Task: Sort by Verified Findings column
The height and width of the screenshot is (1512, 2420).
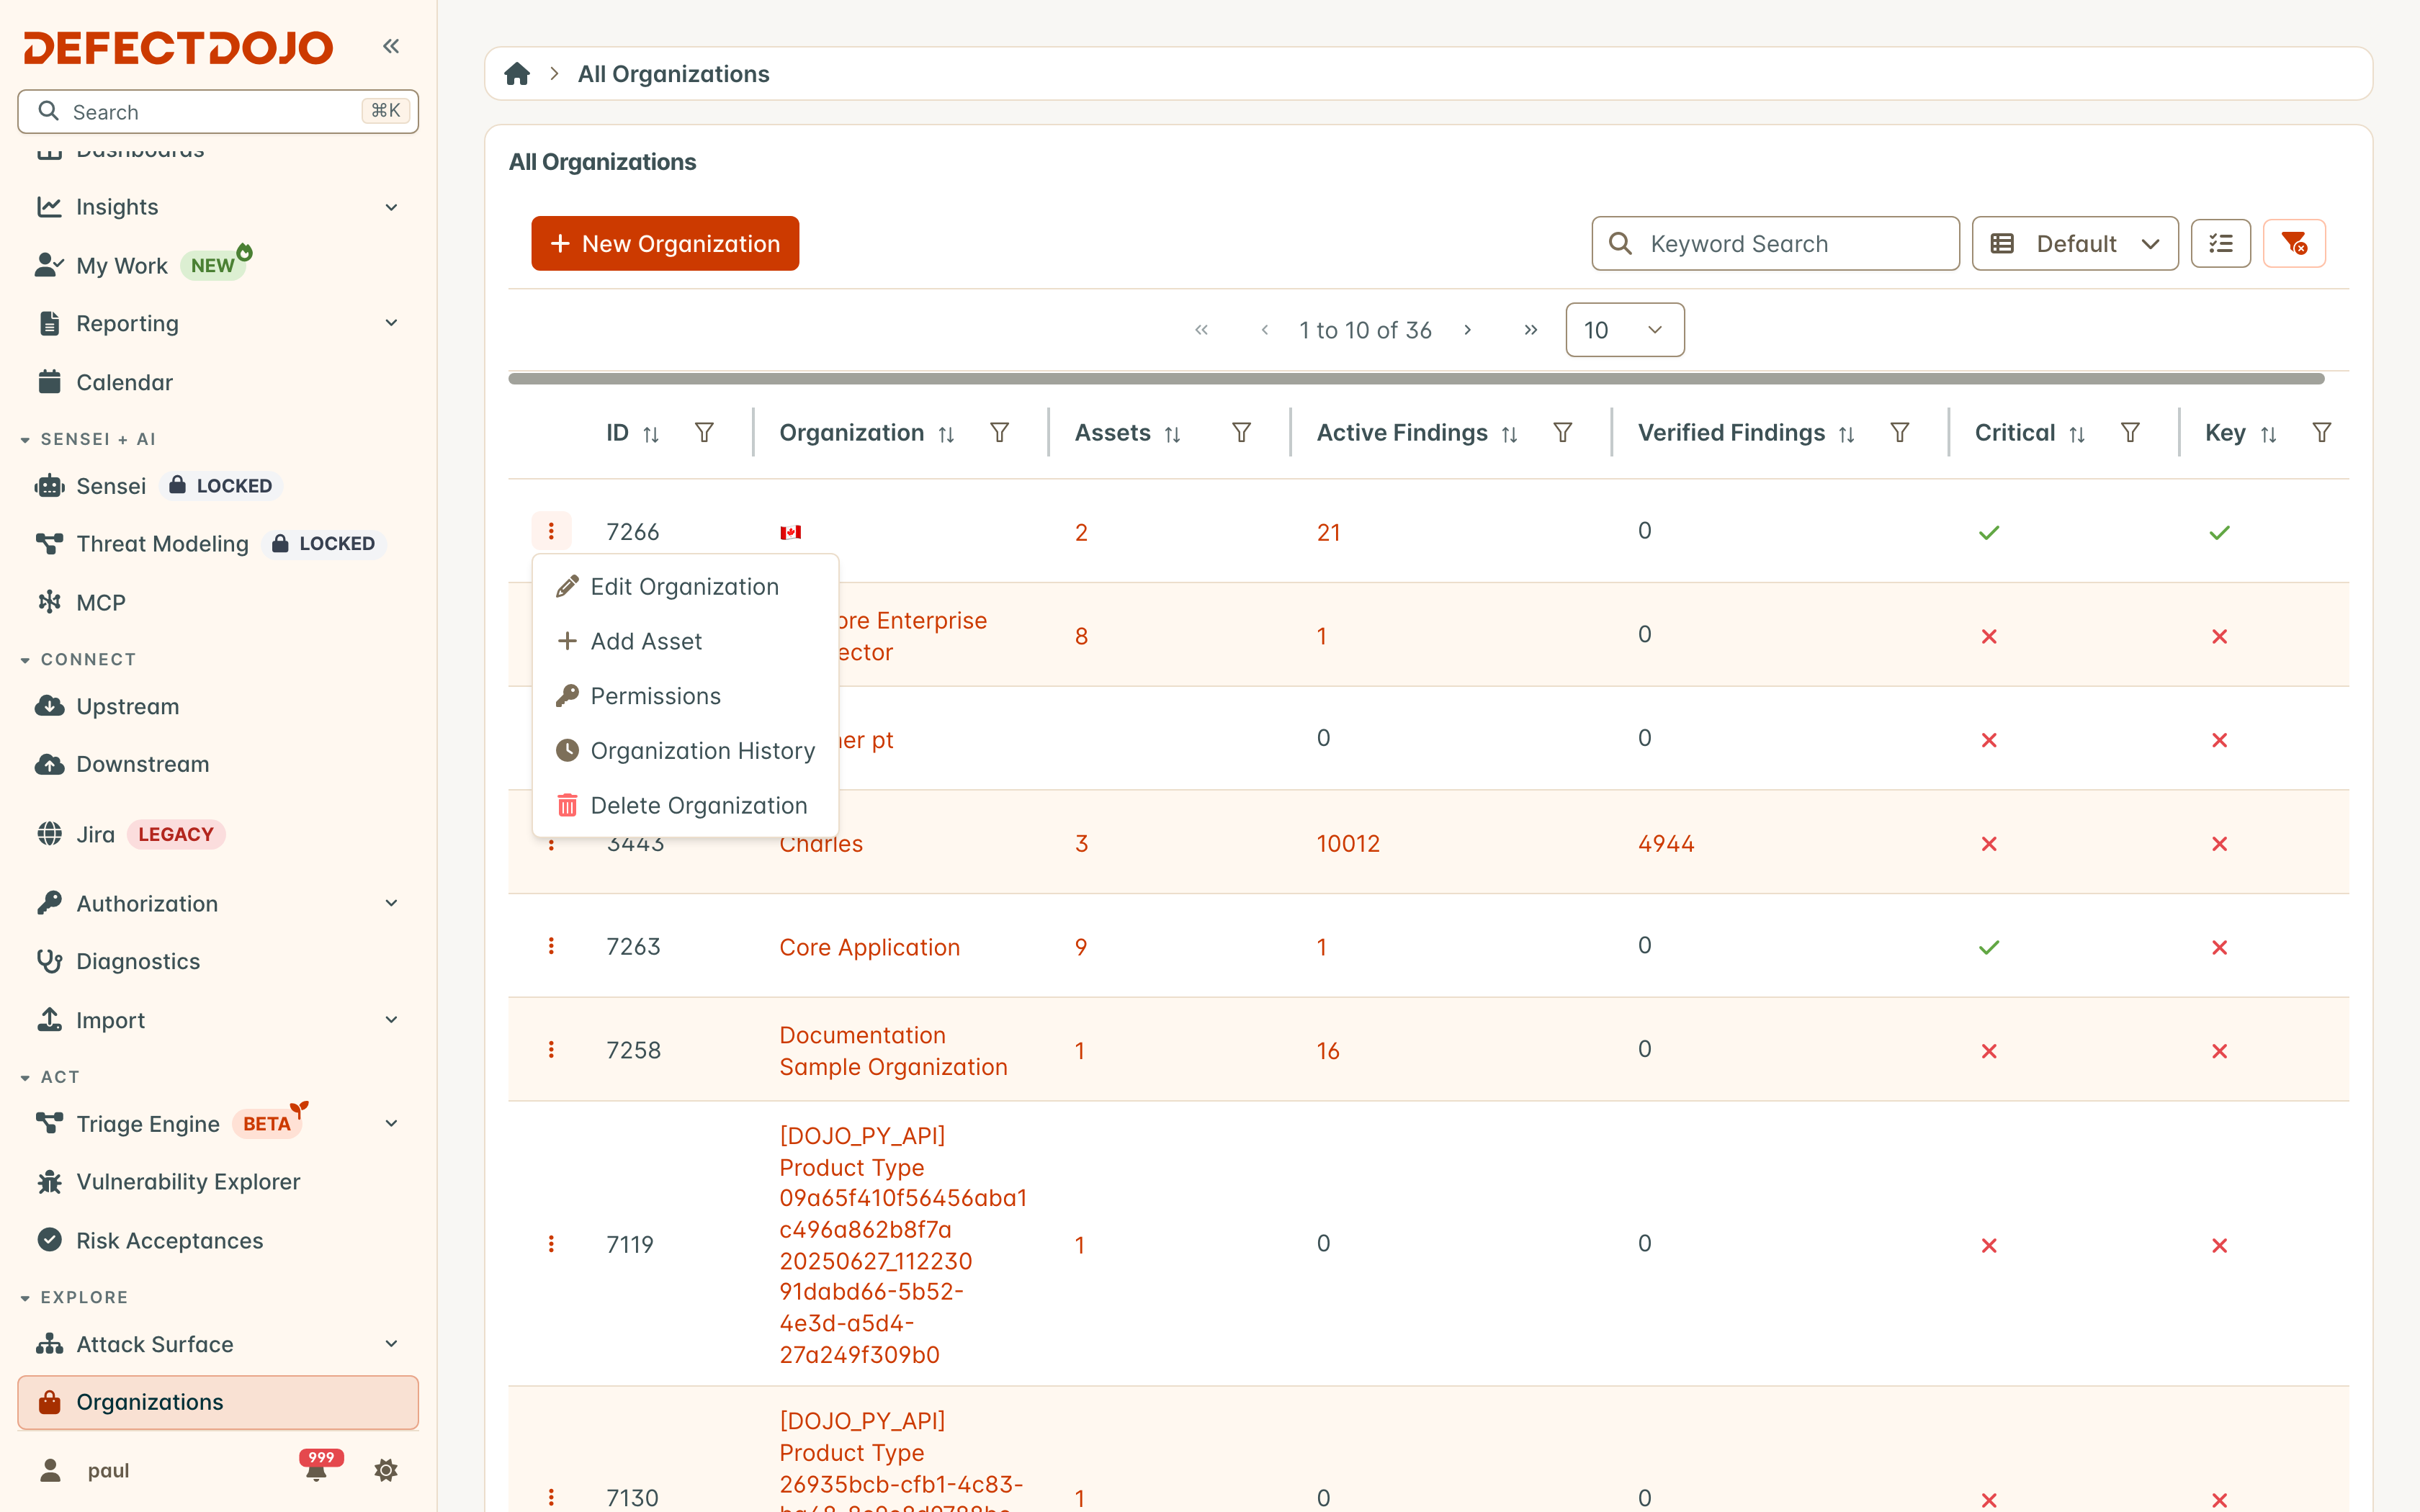Action: [x=1846, y=434]
